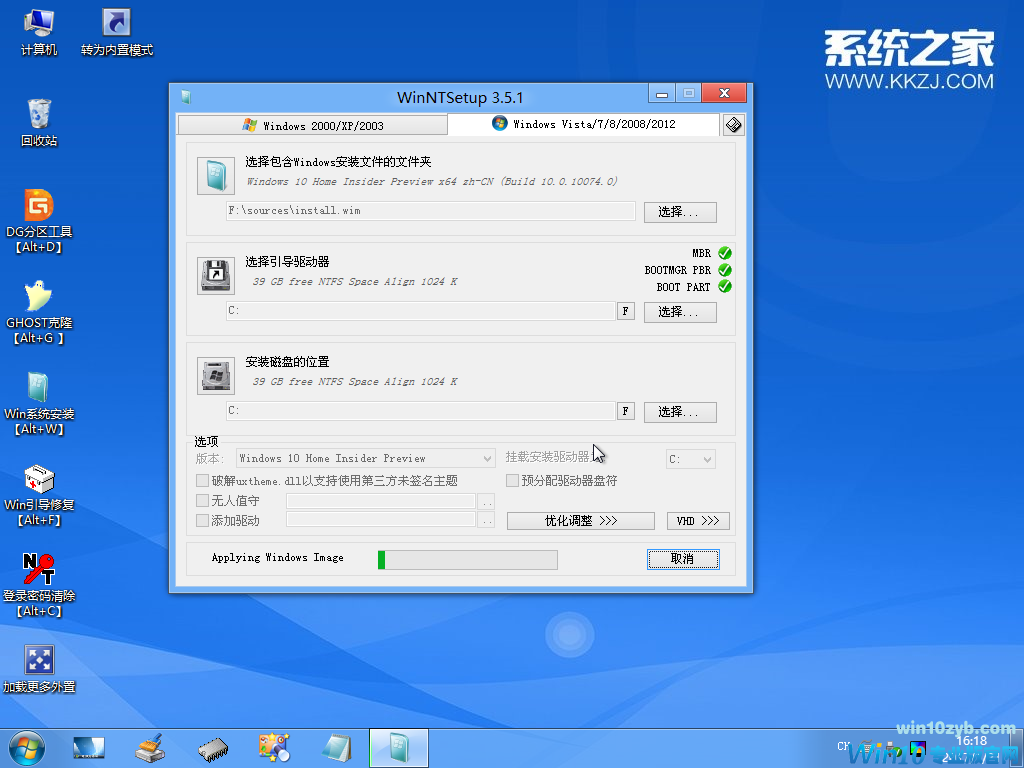Click the Applying Windows Image progress bar

click(x=466, y=559)
